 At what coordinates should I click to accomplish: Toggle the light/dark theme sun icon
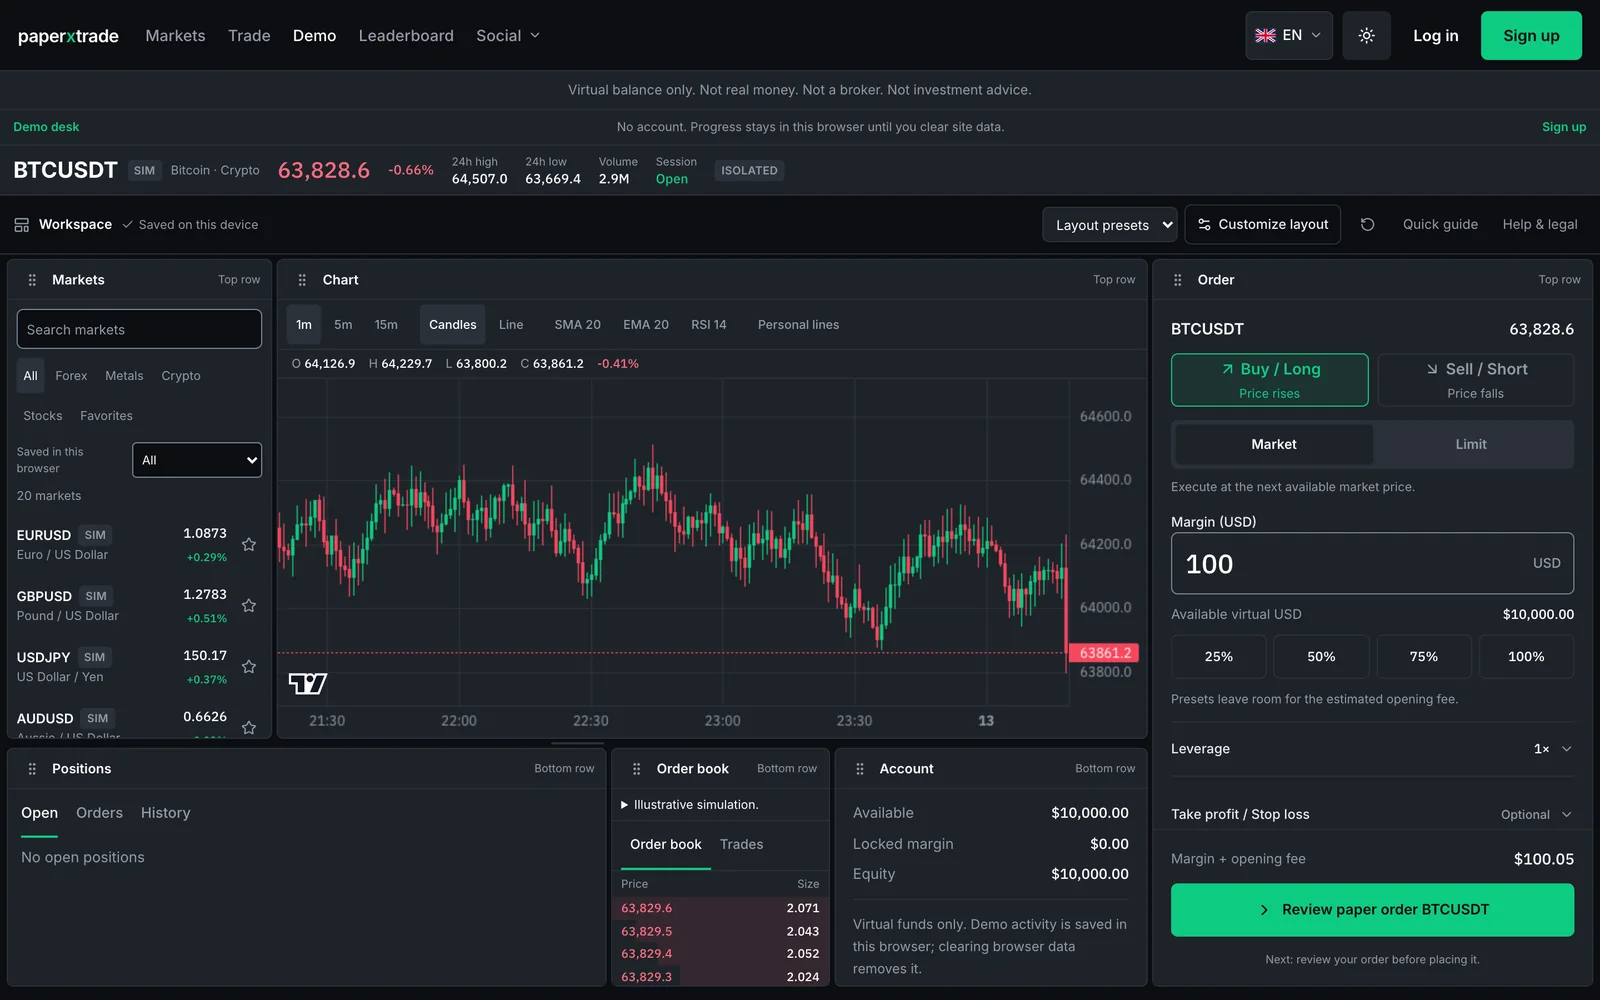(1366, 35)
